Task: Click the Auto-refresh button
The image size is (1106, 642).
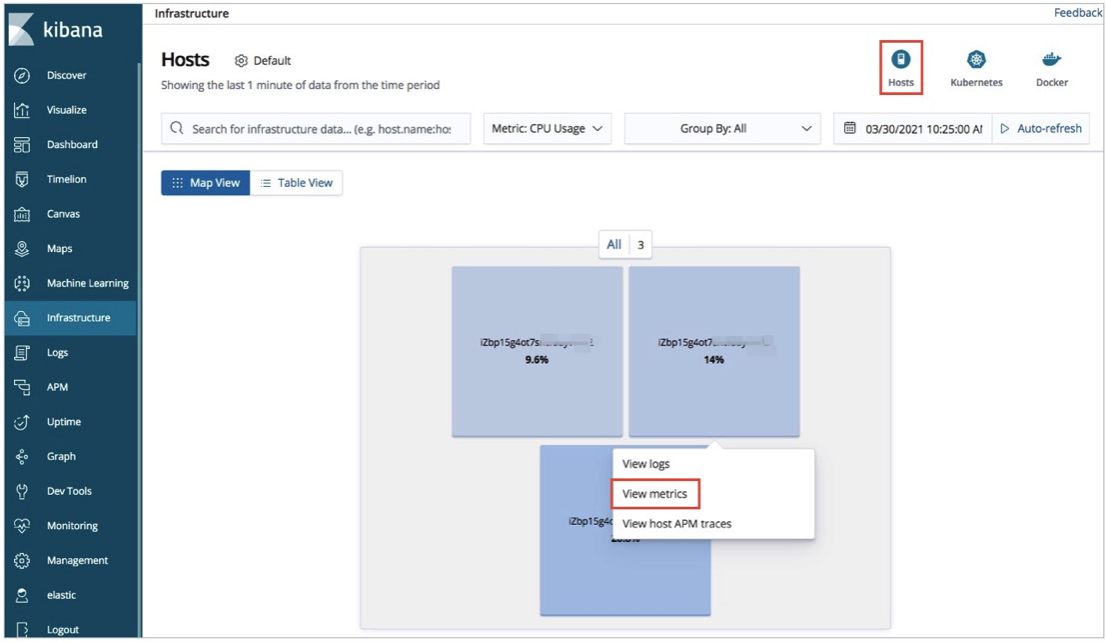Action: coord(1041,128)
